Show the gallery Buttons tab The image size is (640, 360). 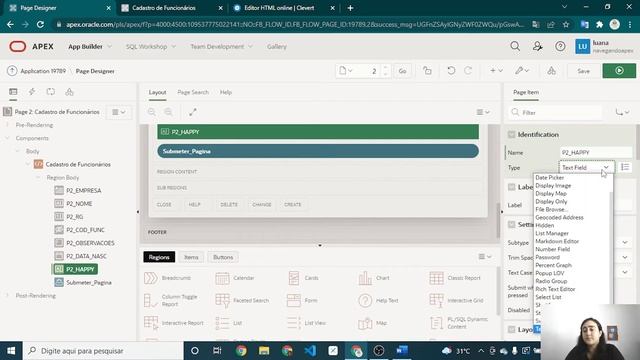pos(223,257)
